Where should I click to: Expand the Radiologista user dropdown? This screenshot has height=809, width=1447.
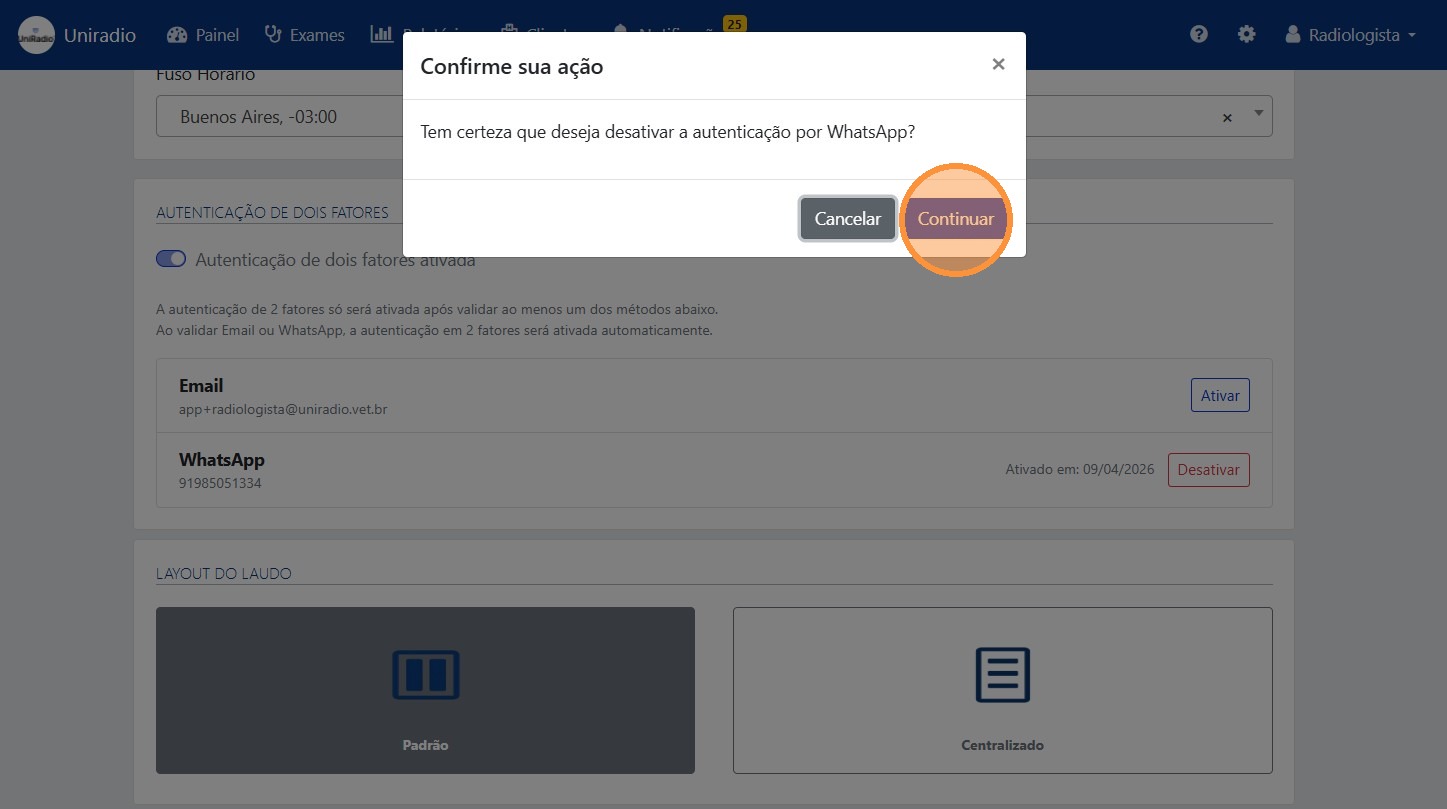(x=1351, y=35)
